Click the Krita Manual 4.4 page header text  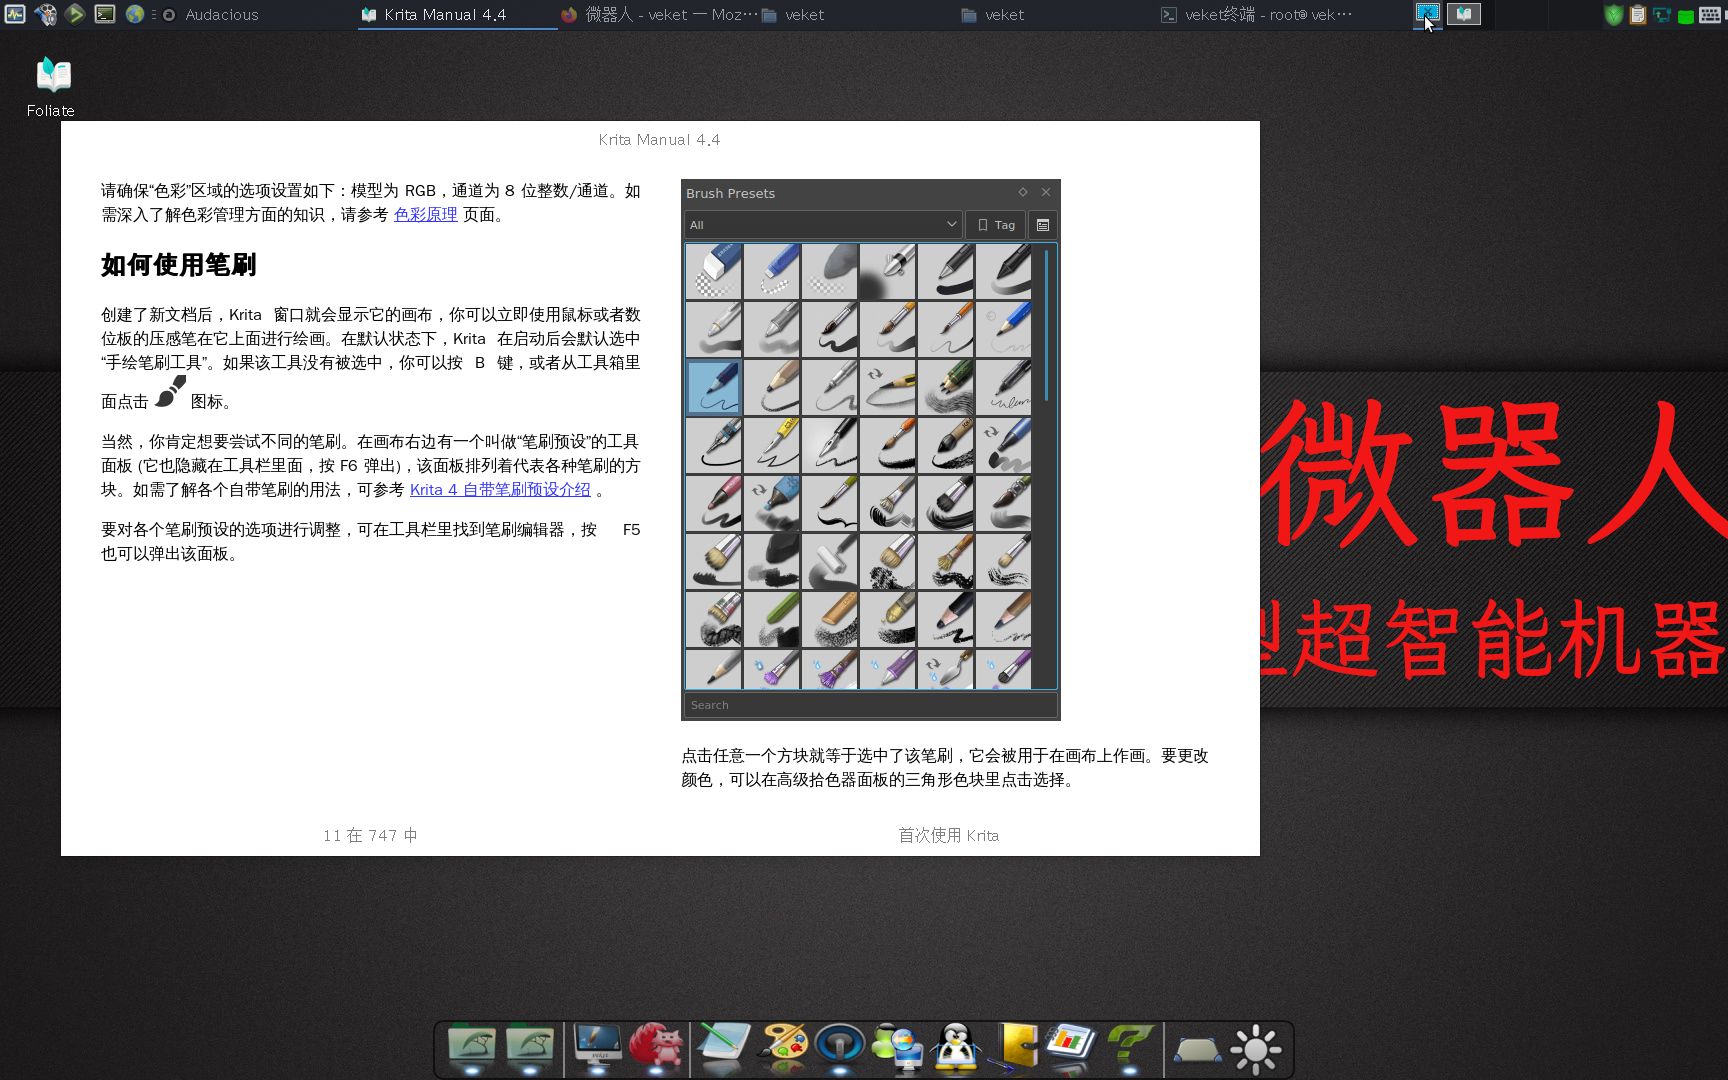pos(659,140)
